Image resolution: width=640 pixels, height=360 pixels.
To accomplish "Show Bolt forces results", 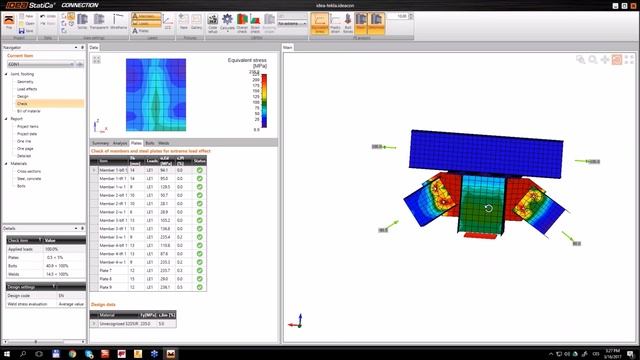I will (x=348, y=23).
